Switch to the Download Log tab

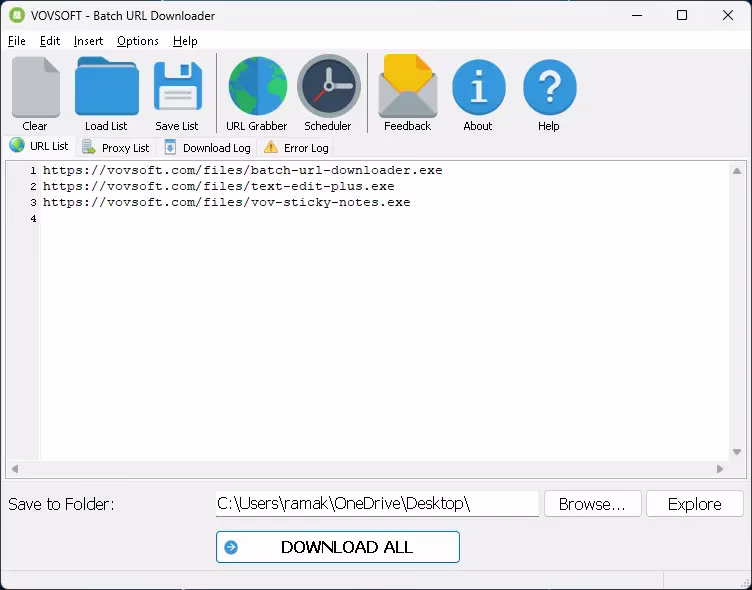(x=207, y=148)
